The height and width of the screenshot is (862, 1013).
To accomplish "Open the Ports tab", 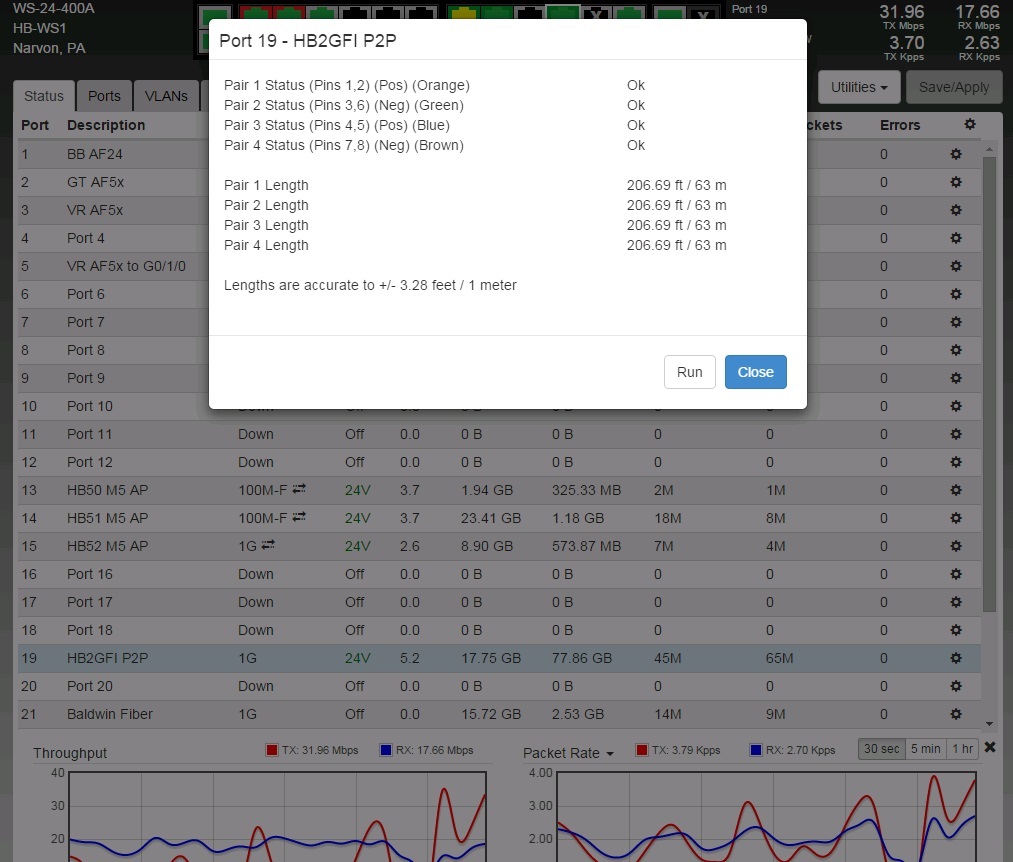I will click(104, 96).
